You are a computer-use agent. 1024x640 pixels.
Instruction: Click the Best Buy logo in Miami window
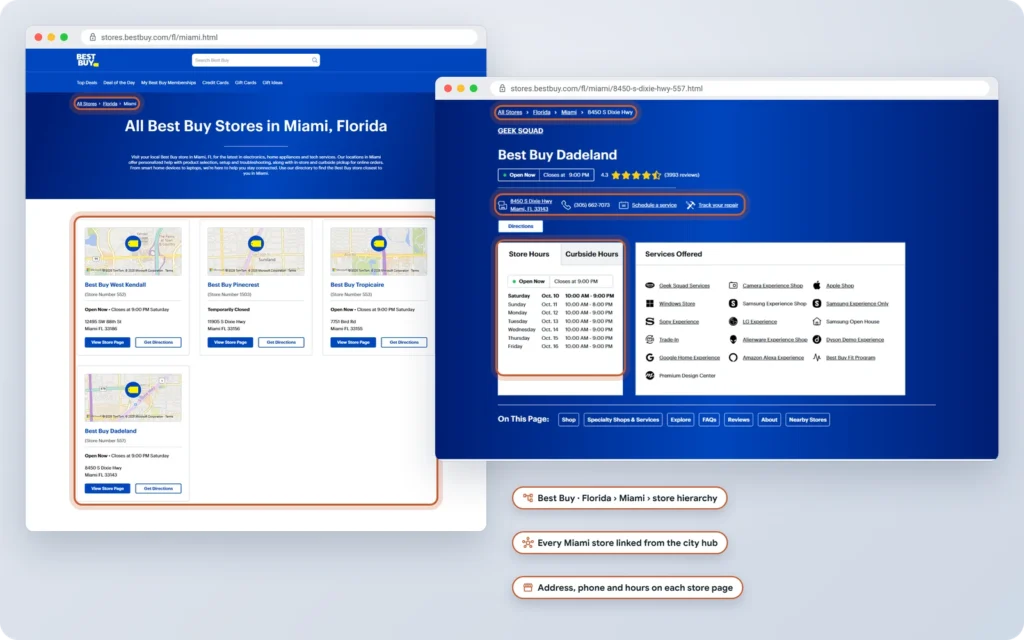[x=87, y=60]
